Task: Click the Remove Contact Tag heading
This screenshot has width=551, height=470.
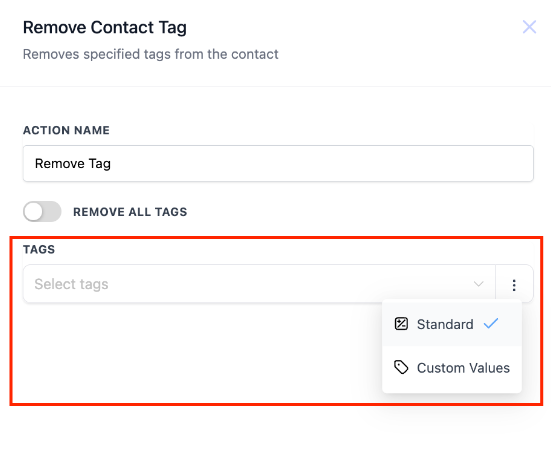Action: coord(105,28)
